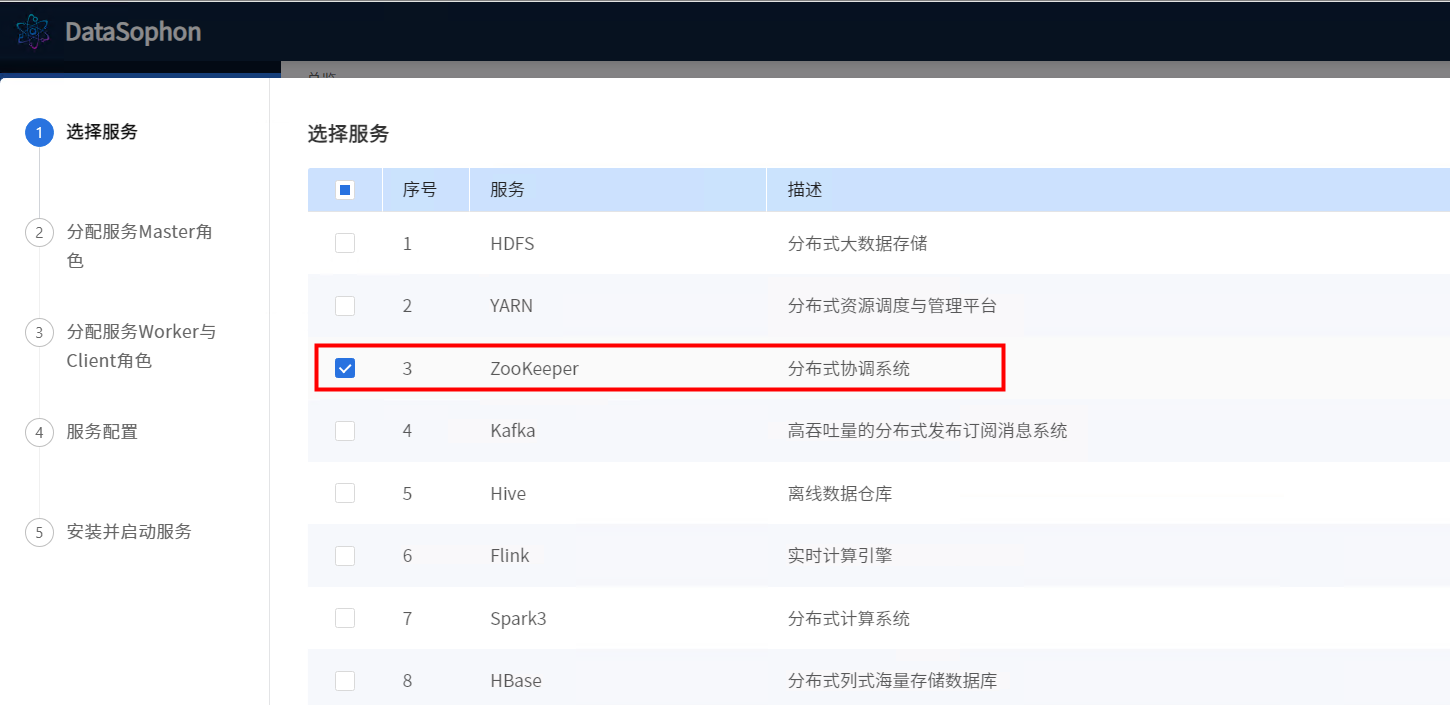Click serial number 1 in HDFS row
The image size is (1450, 705).
(407, 243)
